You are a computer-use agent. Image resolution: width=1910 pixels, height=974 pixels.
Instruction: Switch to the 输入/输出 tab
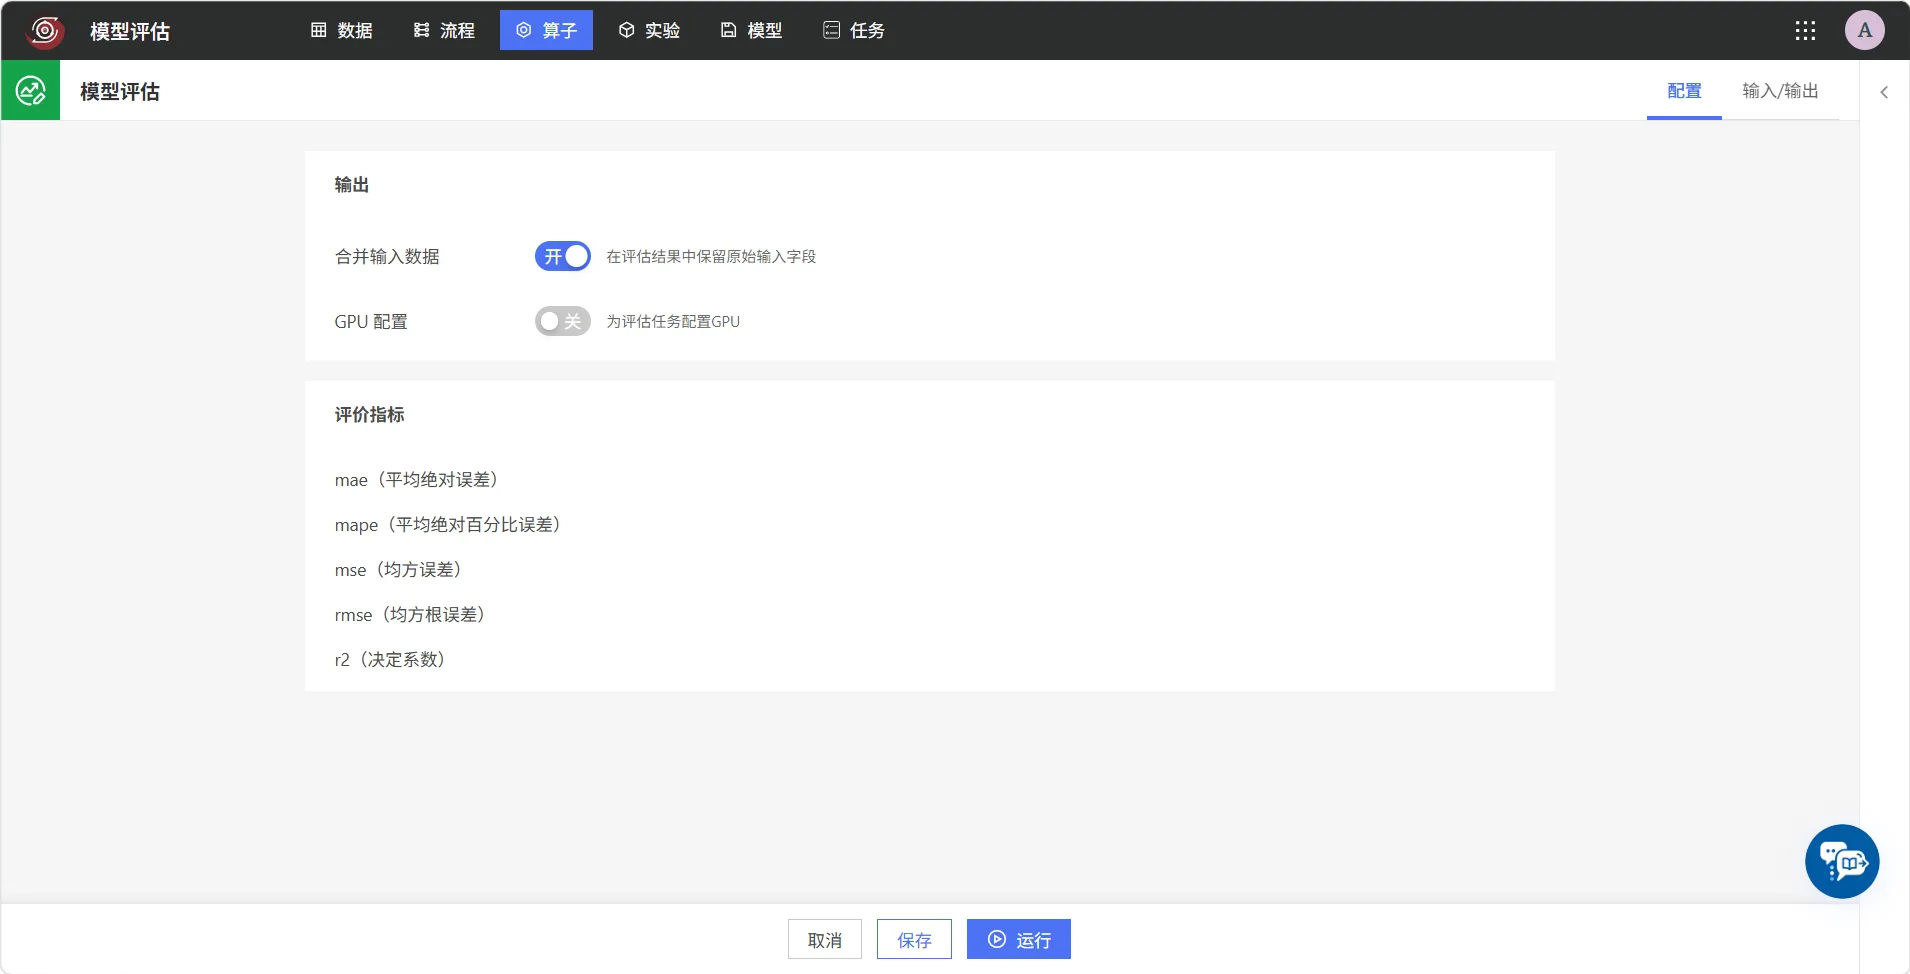point(1780,91)
